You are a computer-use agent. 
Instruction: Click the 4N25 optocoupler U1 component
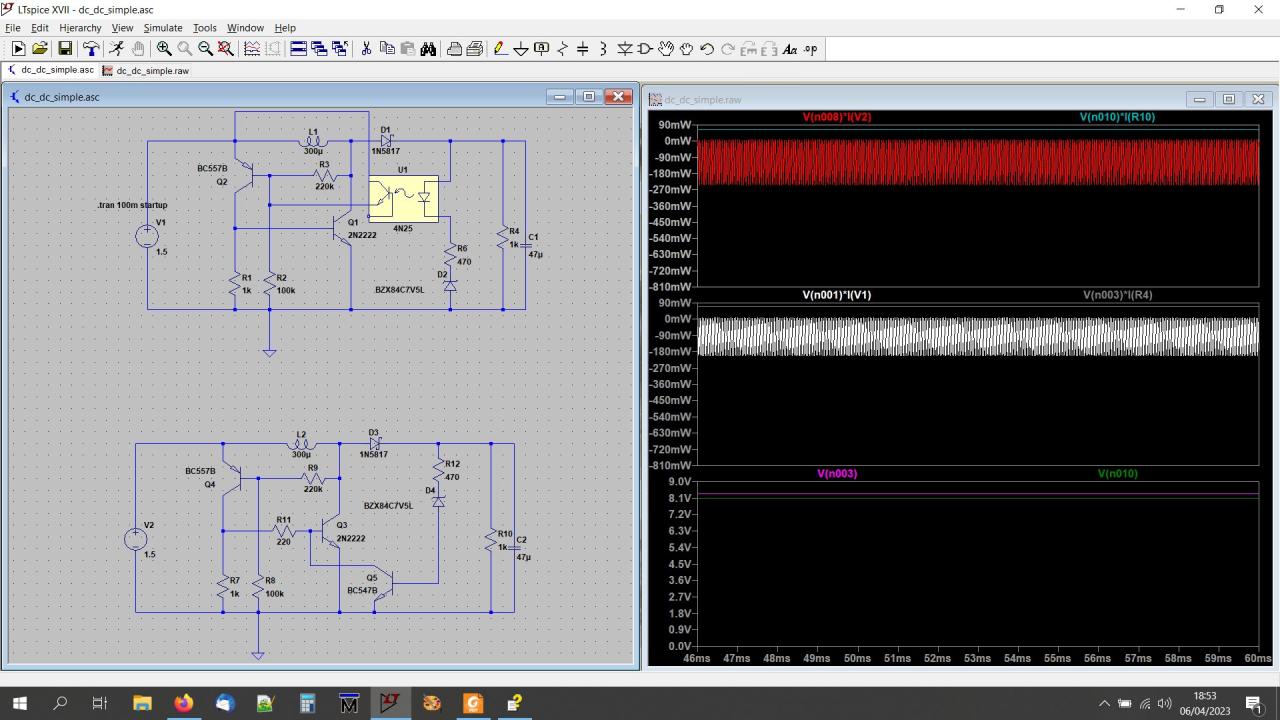403,199
